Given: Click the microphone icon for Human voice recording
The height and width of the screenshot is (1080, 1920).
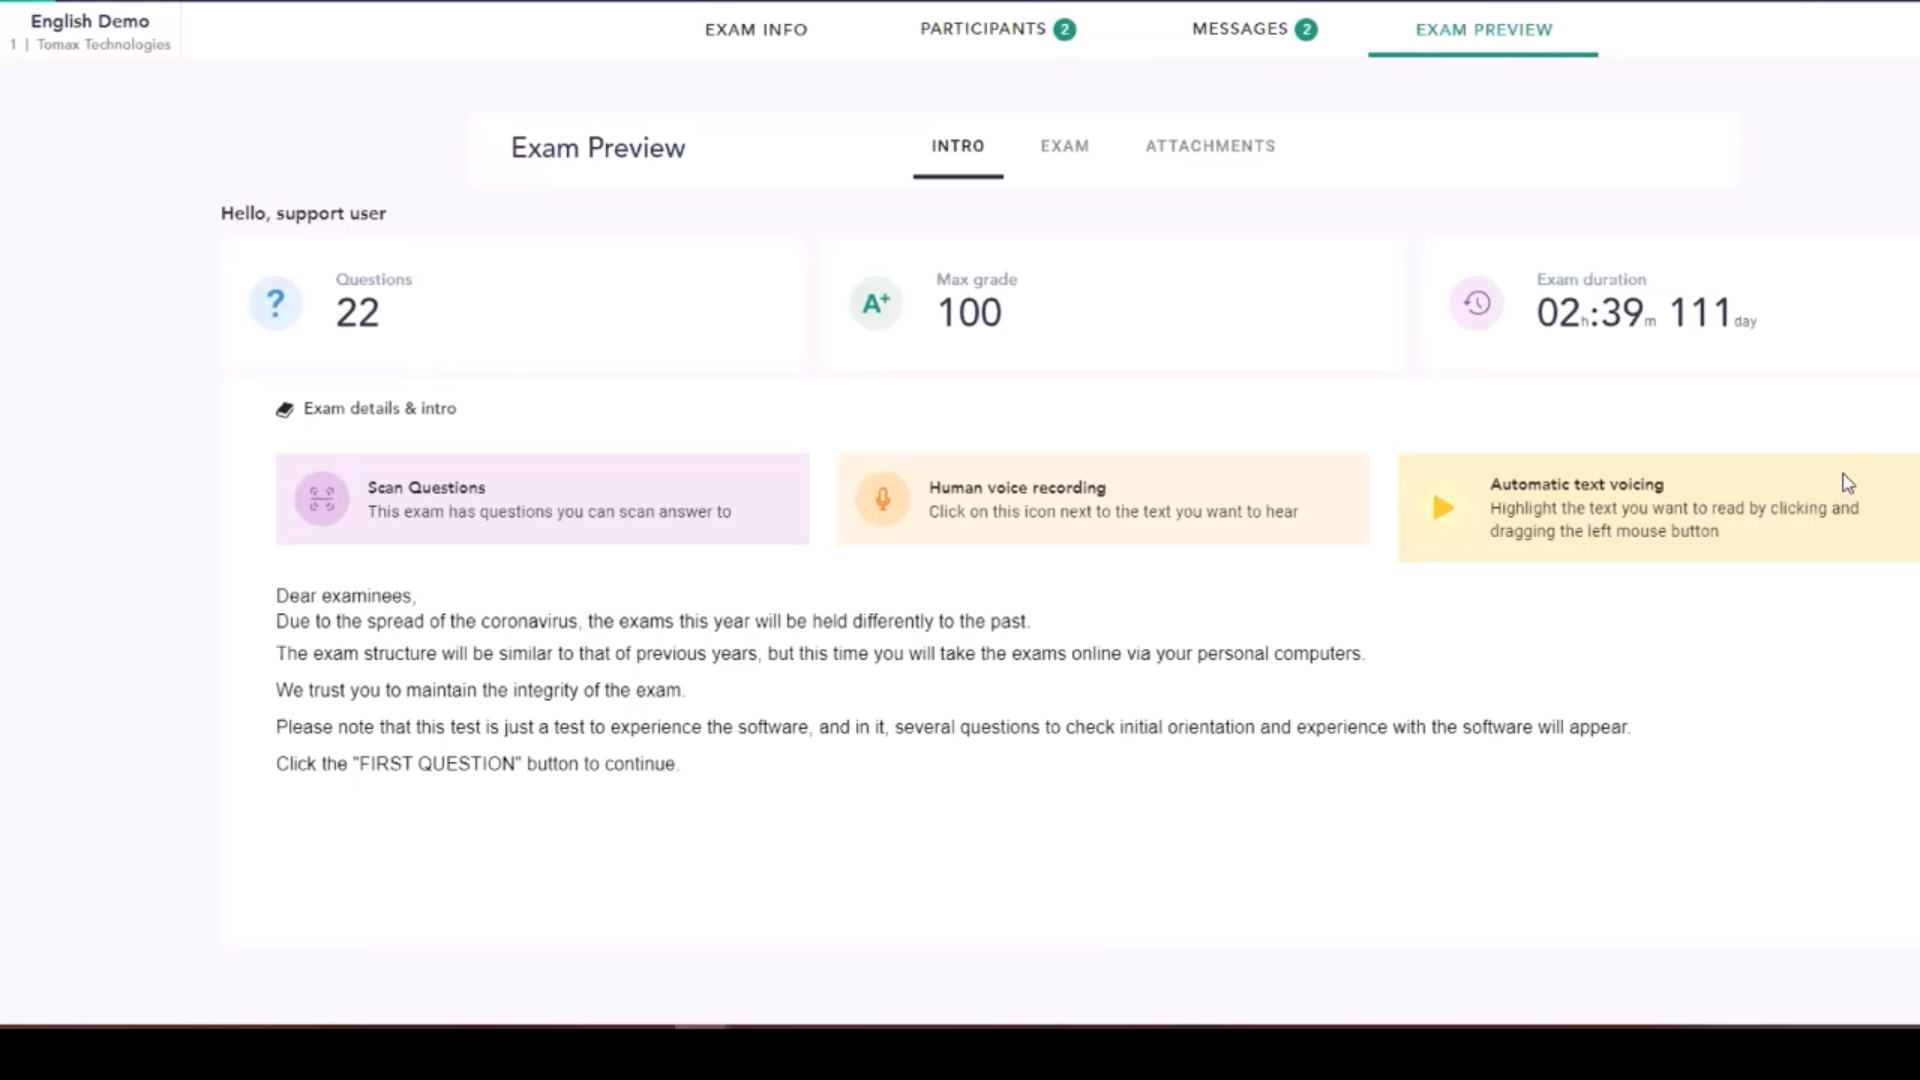Looking at the screenshot, I should 881,498.
